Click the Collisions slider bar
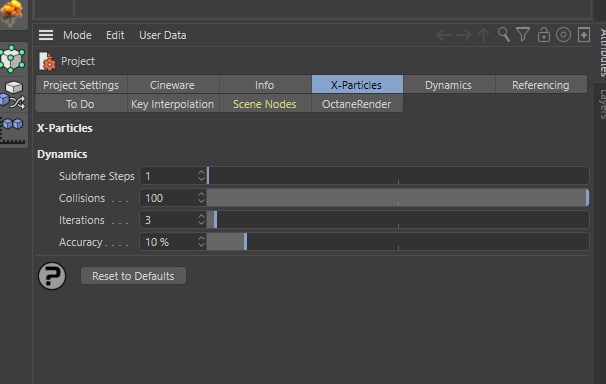The width and height of the screenshot is (606, 384). pyautogui.click(x=398, y=198)
